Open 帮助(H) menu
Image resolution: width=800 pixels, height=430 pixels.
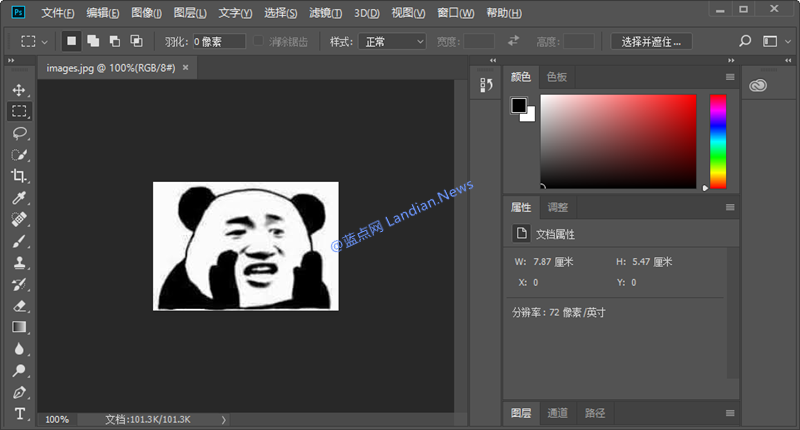coord(504,13)
